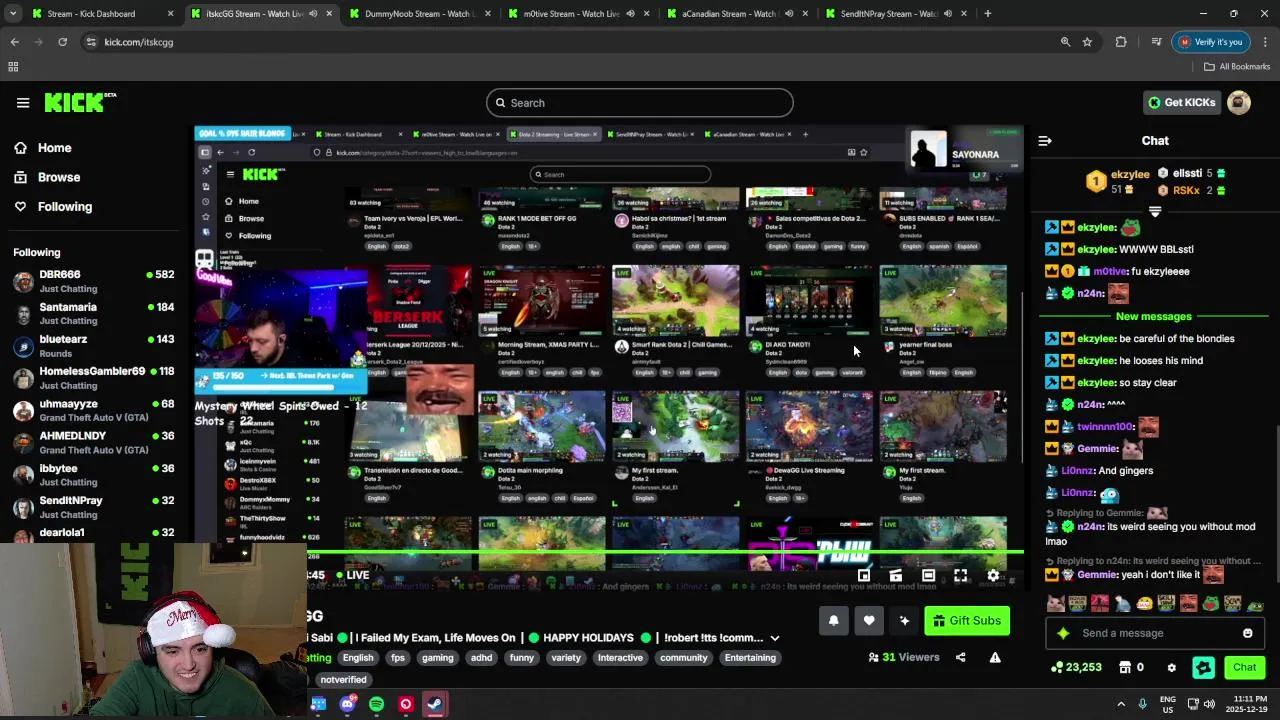Jump to New messages in chat
The image size is (1280, 720).
tap(1154, 316)
